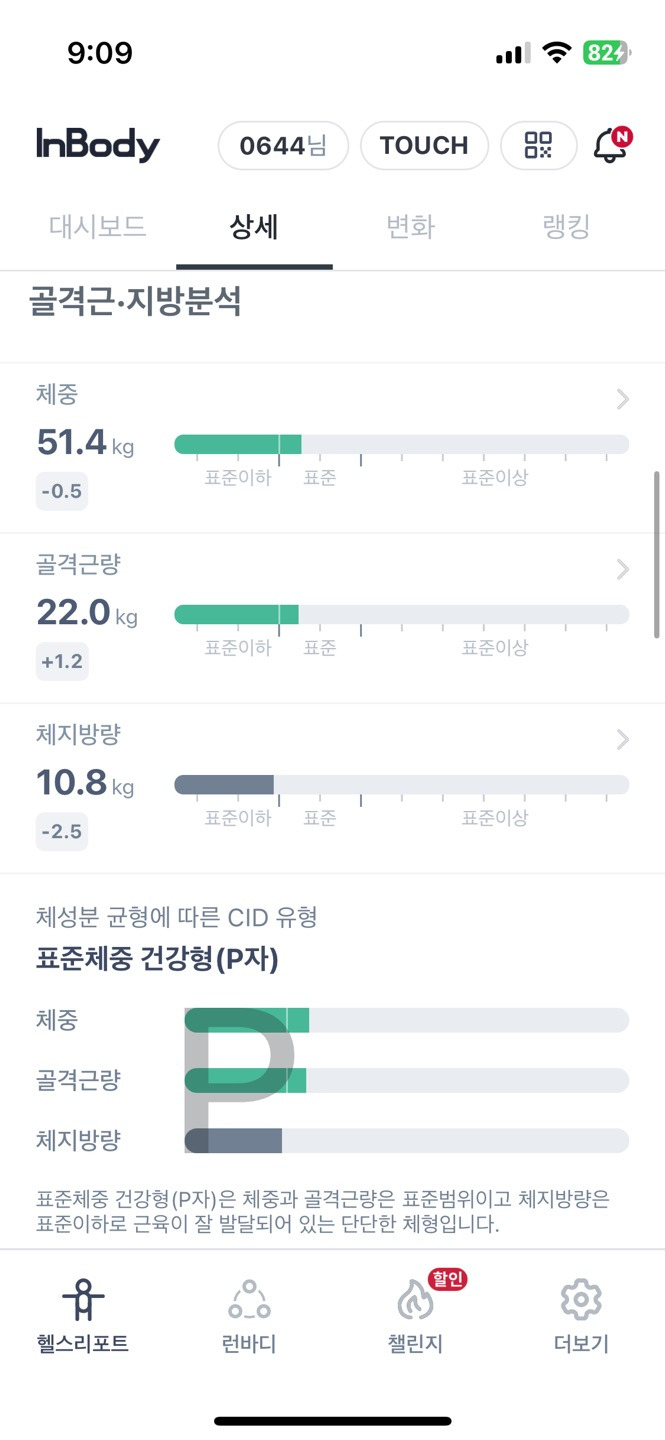Switch to the 대시보드 tab
Viewport: 665px width, 1440px height.
point(97,227)
